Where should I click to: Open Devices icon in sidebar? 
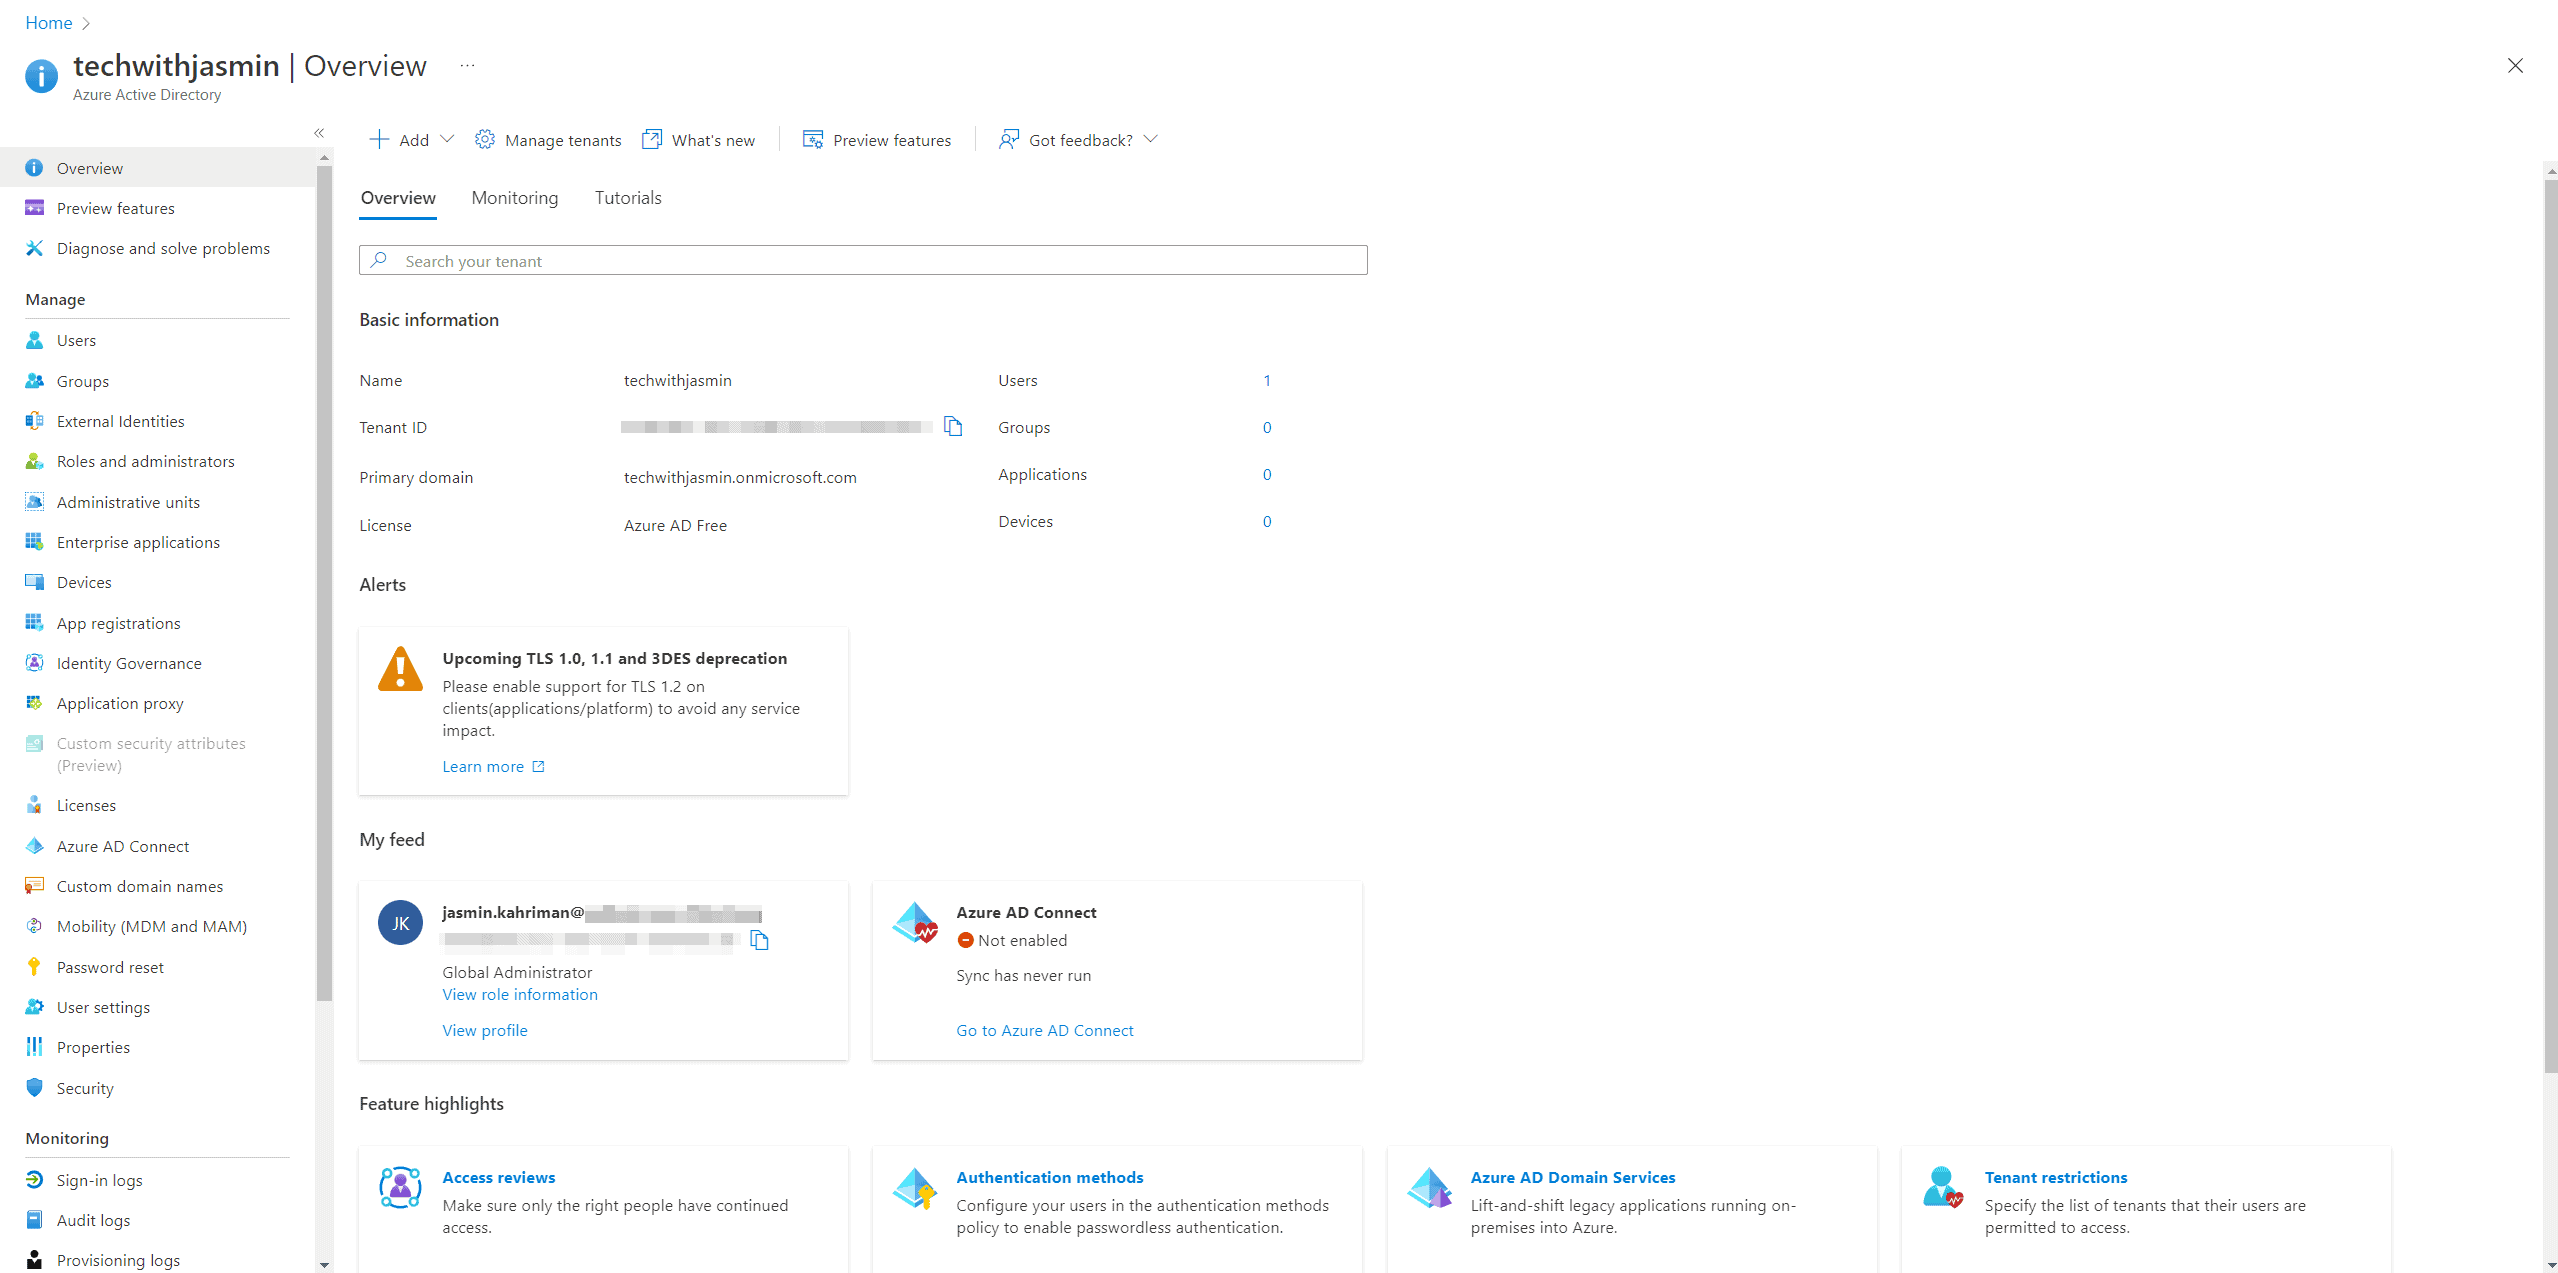point(34,582)
